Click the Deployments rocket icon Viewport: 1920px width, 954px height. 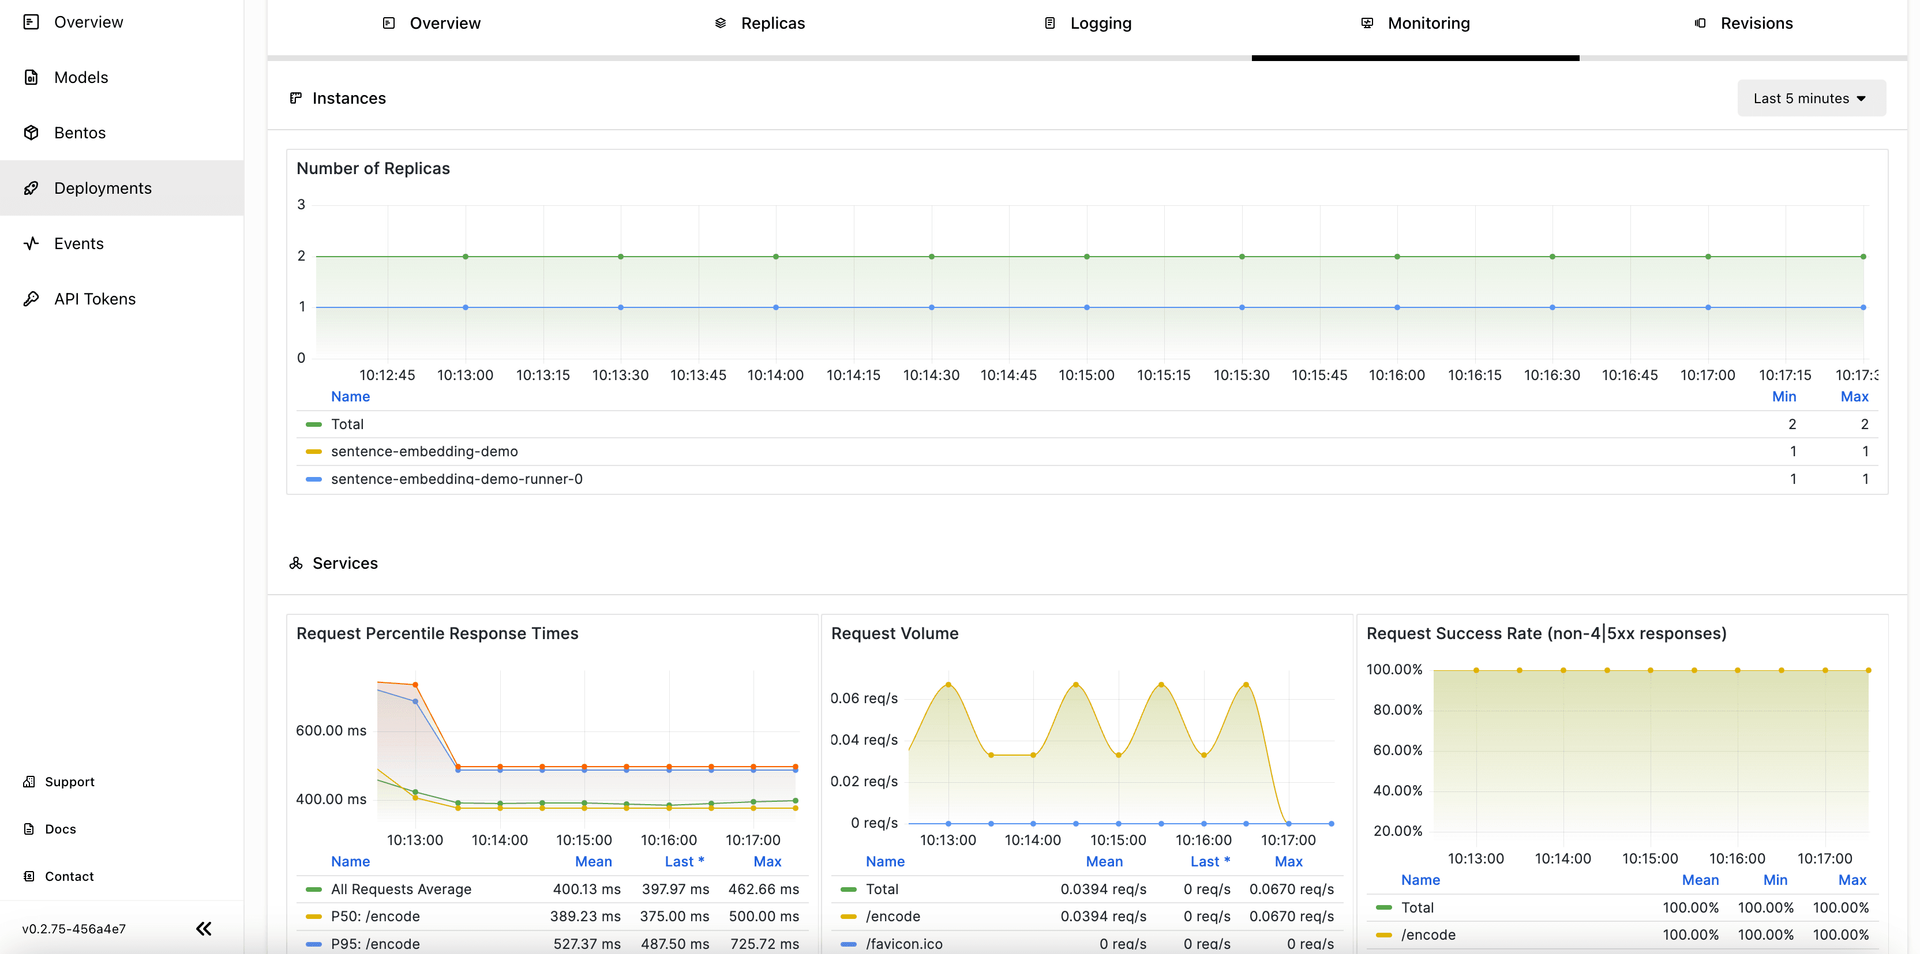coord(31,188)
